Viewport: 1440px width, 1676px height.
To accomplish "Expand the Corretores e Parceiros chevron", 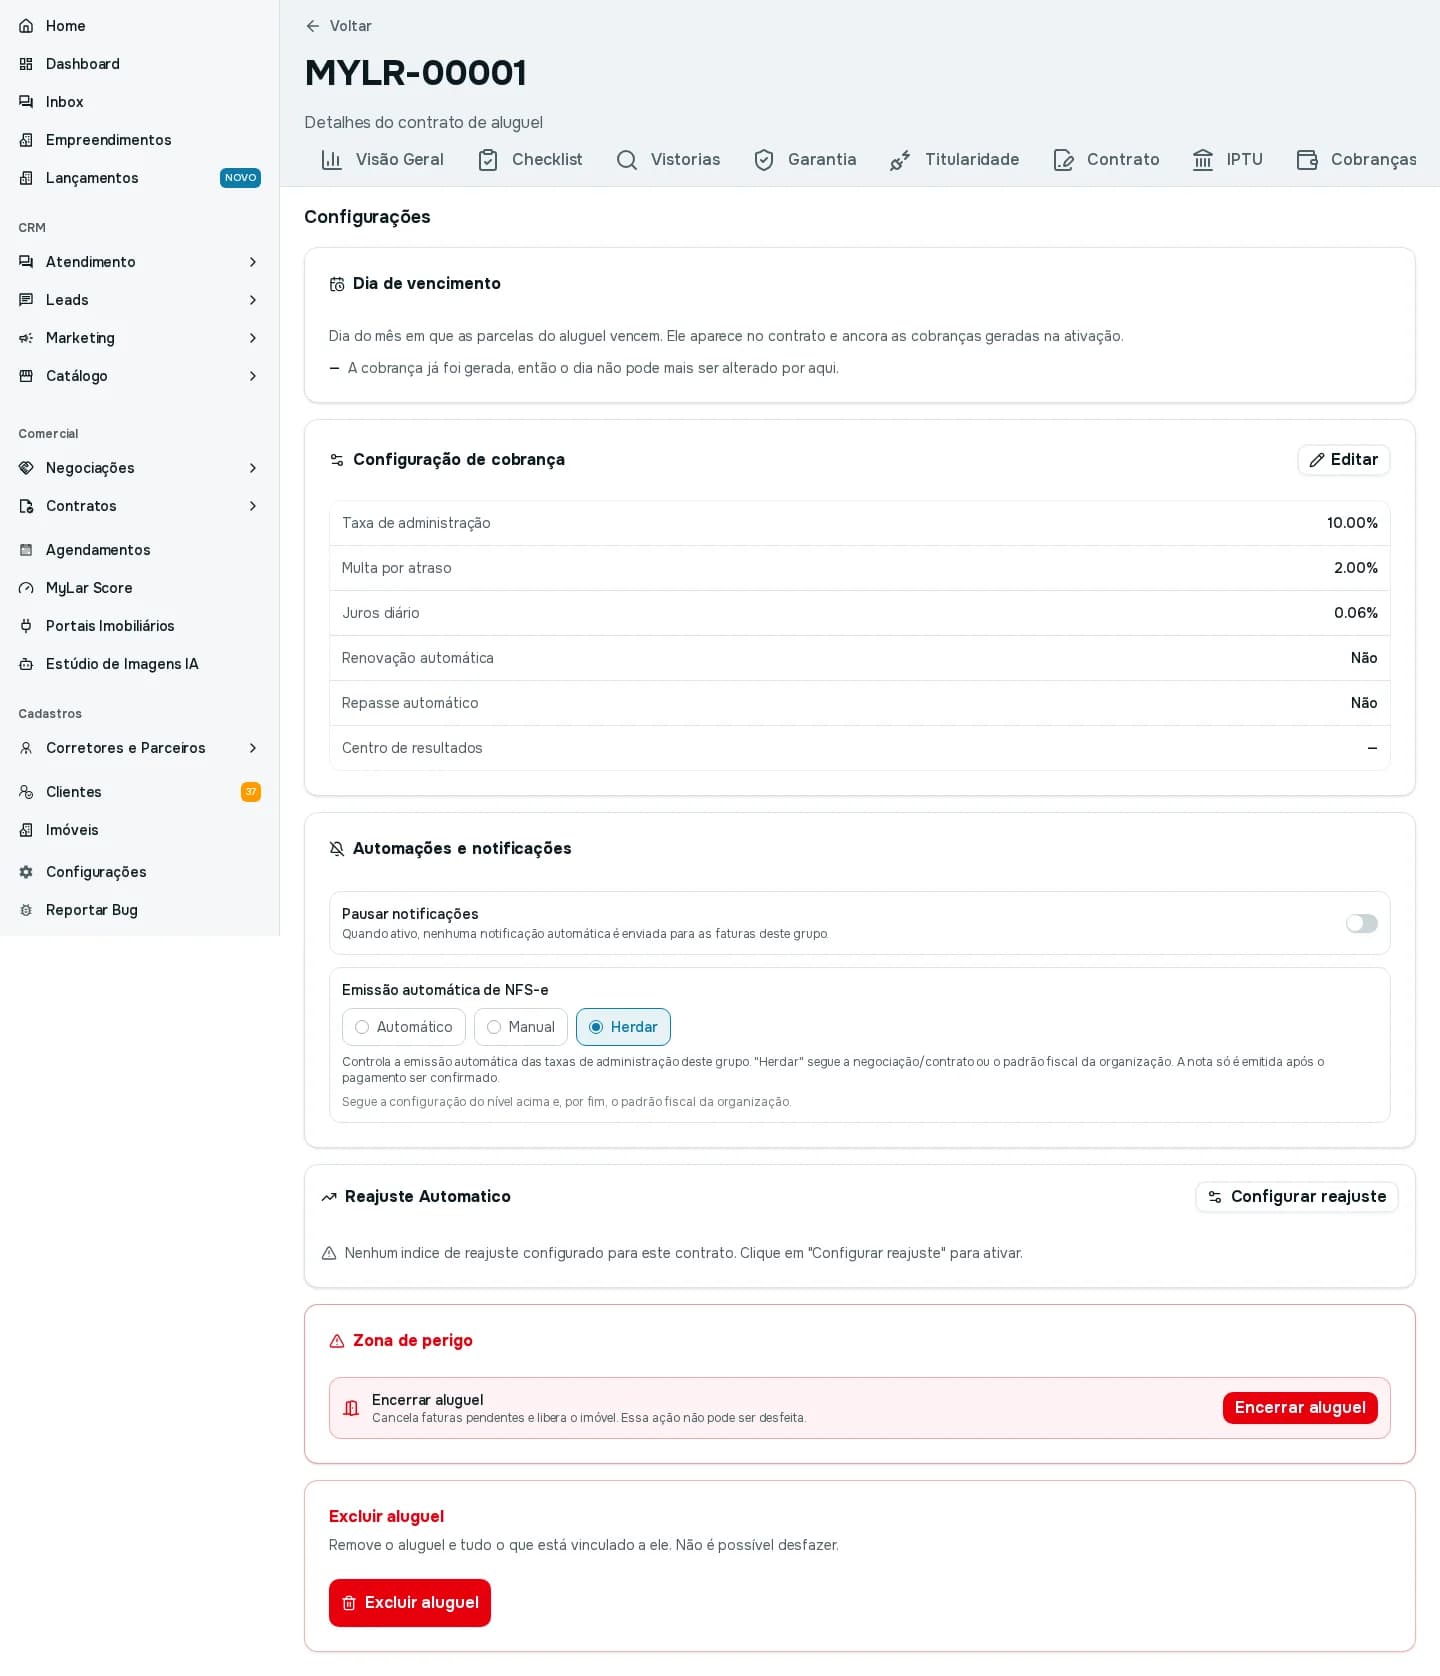I will [x=253, y=748].
